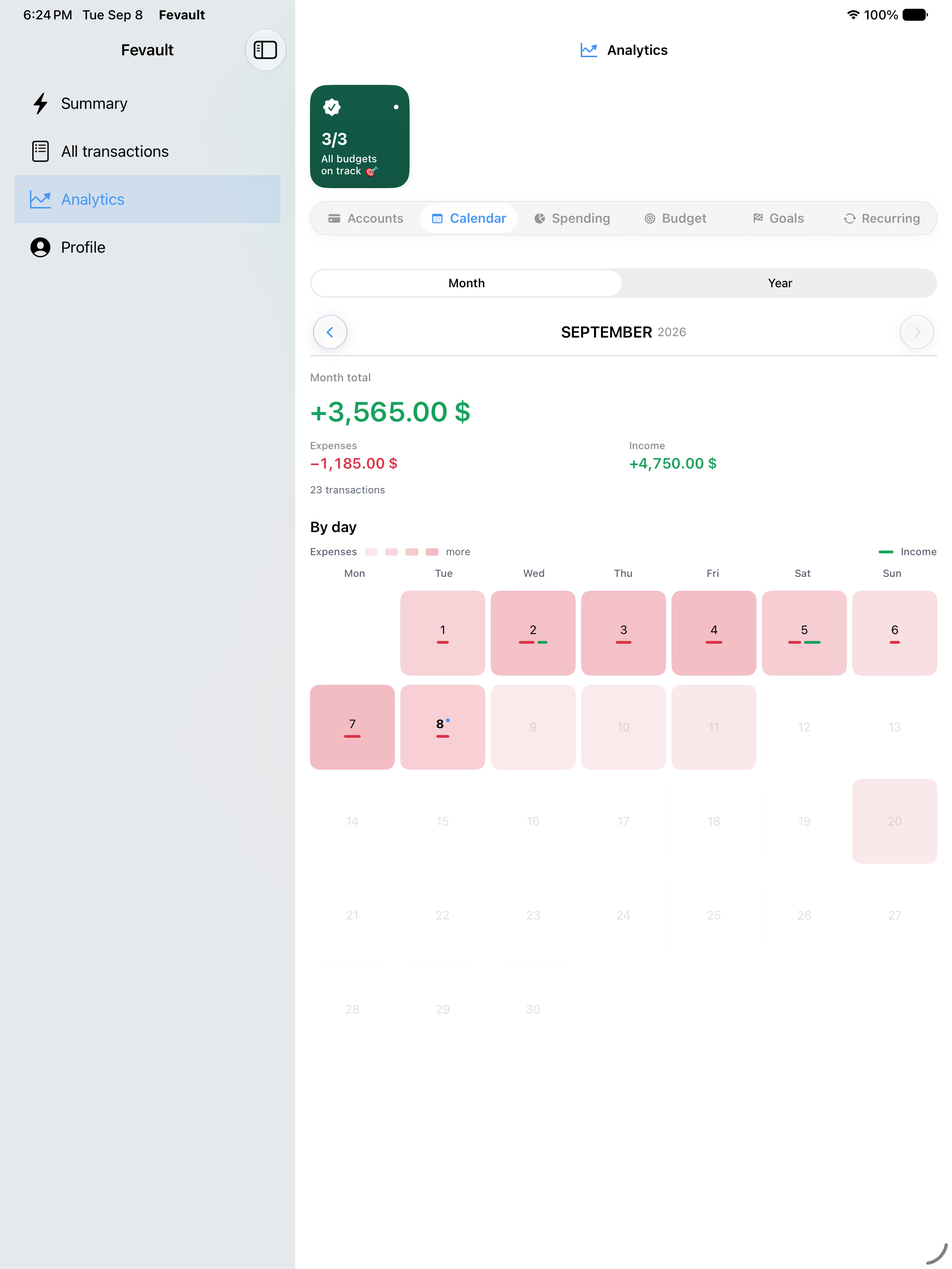Click the battery status icon
Viewport: 952px width, 1269px height.
pos(916,15)
